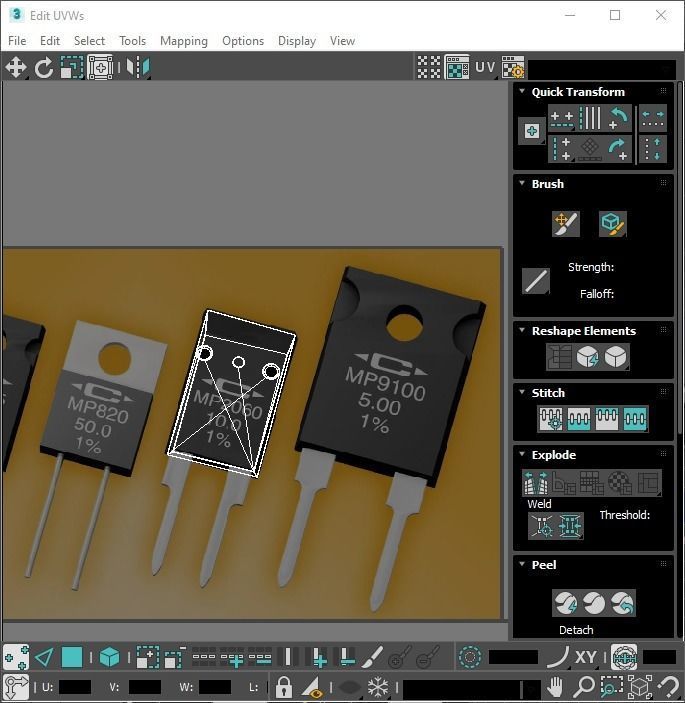Select the Pan View hand tool
Viewport: 685px width, 703px height.
click(555, 687)
